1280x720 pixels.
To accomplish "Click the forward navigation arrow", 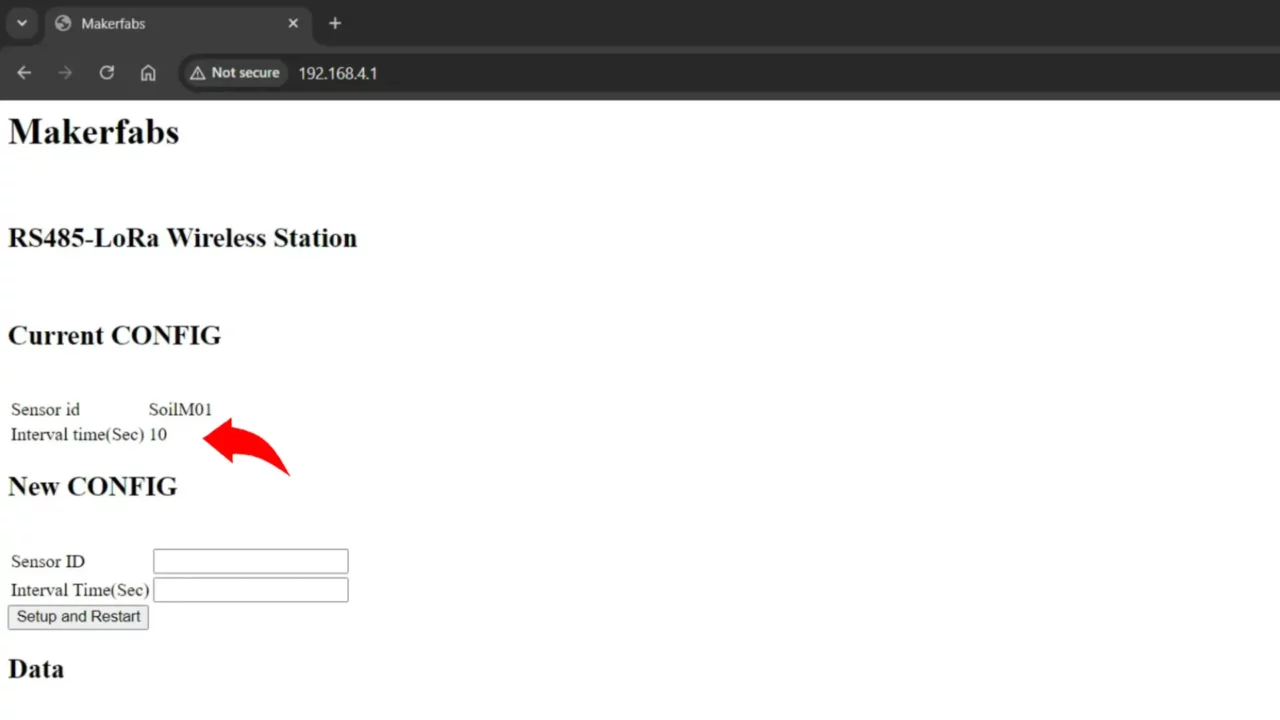I will pos(65,73).
